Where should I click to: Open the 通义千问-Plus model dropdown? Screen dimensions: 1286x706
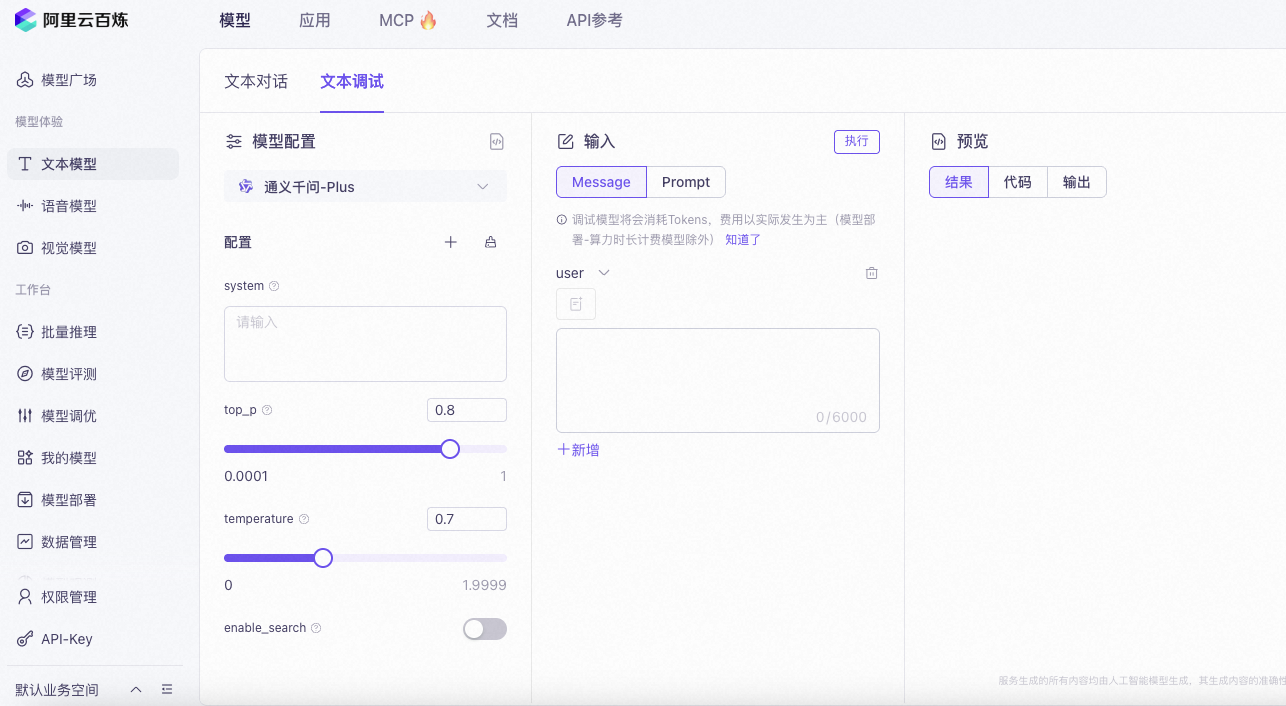coord(365,187)
